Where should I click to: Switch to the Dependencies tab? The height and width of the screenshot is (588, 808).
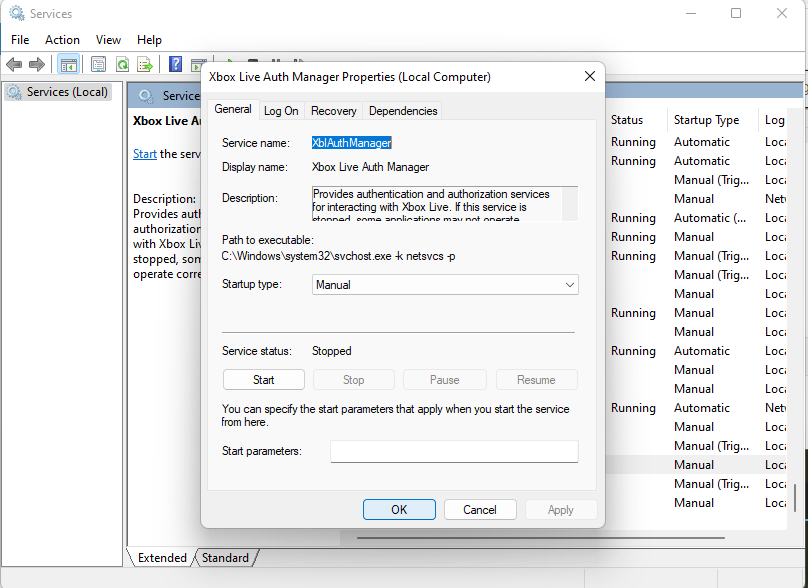[403, 111]
